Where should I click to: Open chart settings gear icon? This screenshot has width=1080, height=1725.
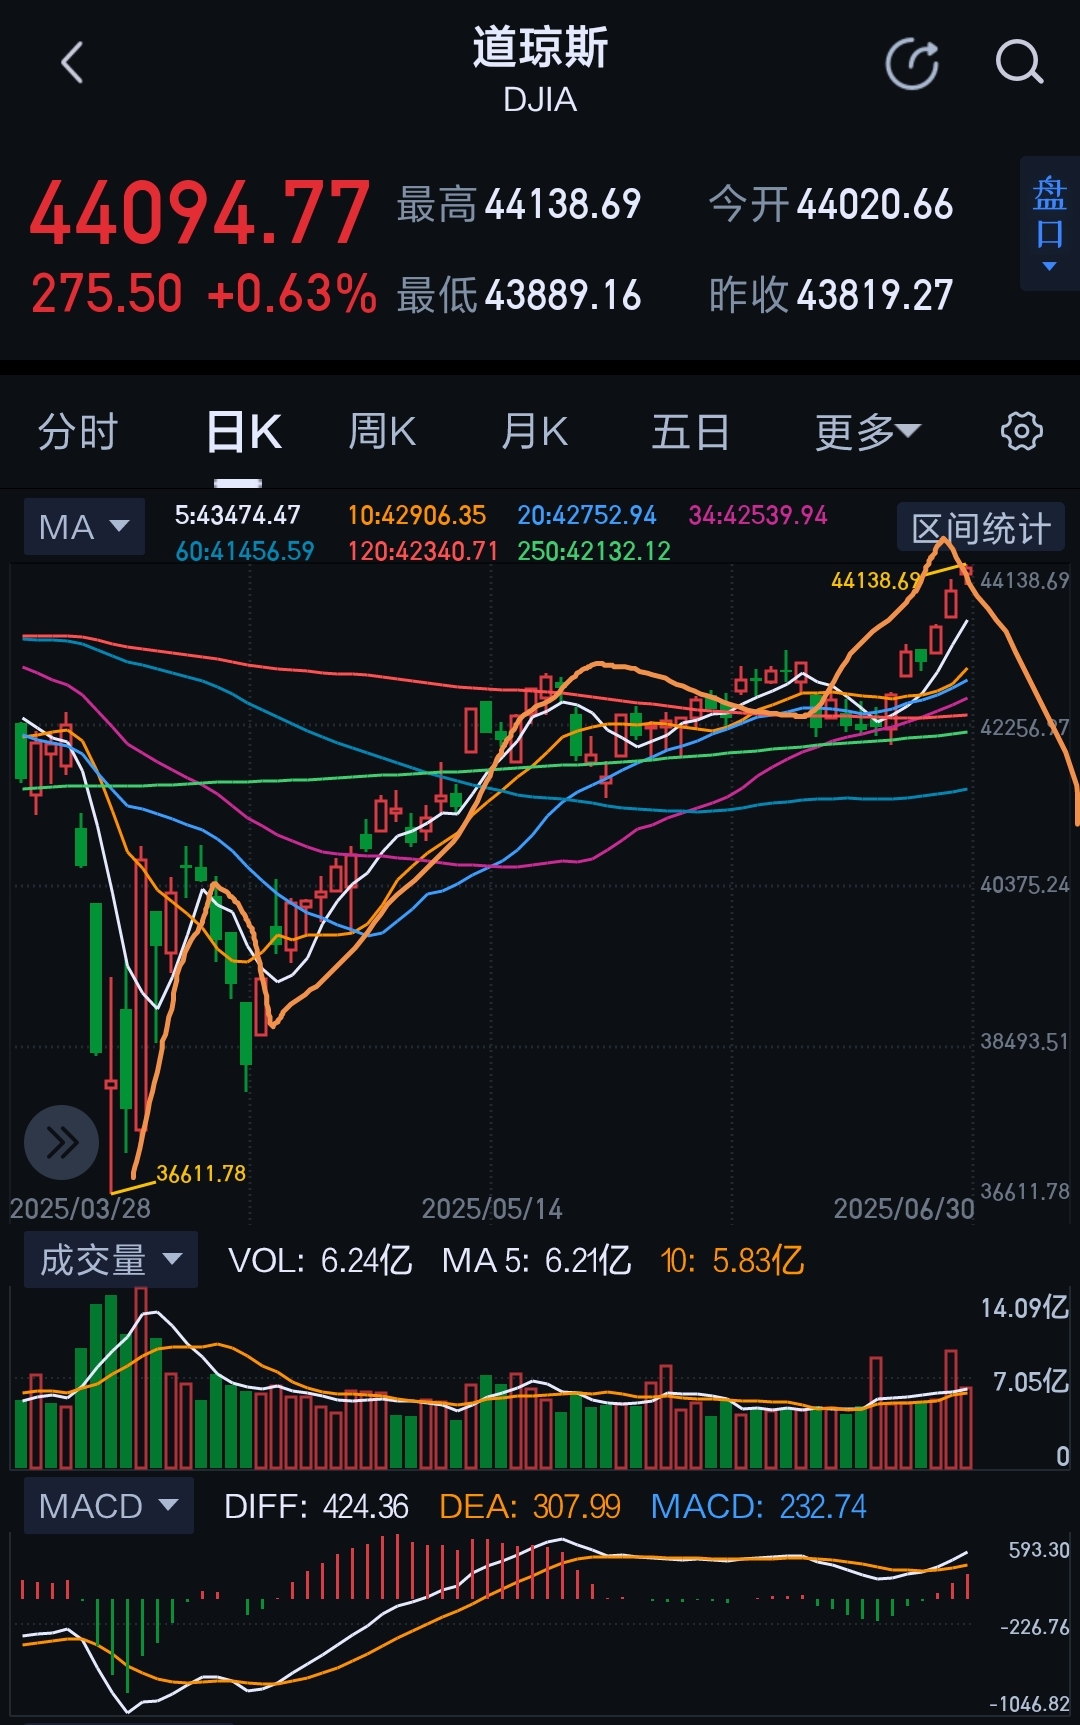1021,431
